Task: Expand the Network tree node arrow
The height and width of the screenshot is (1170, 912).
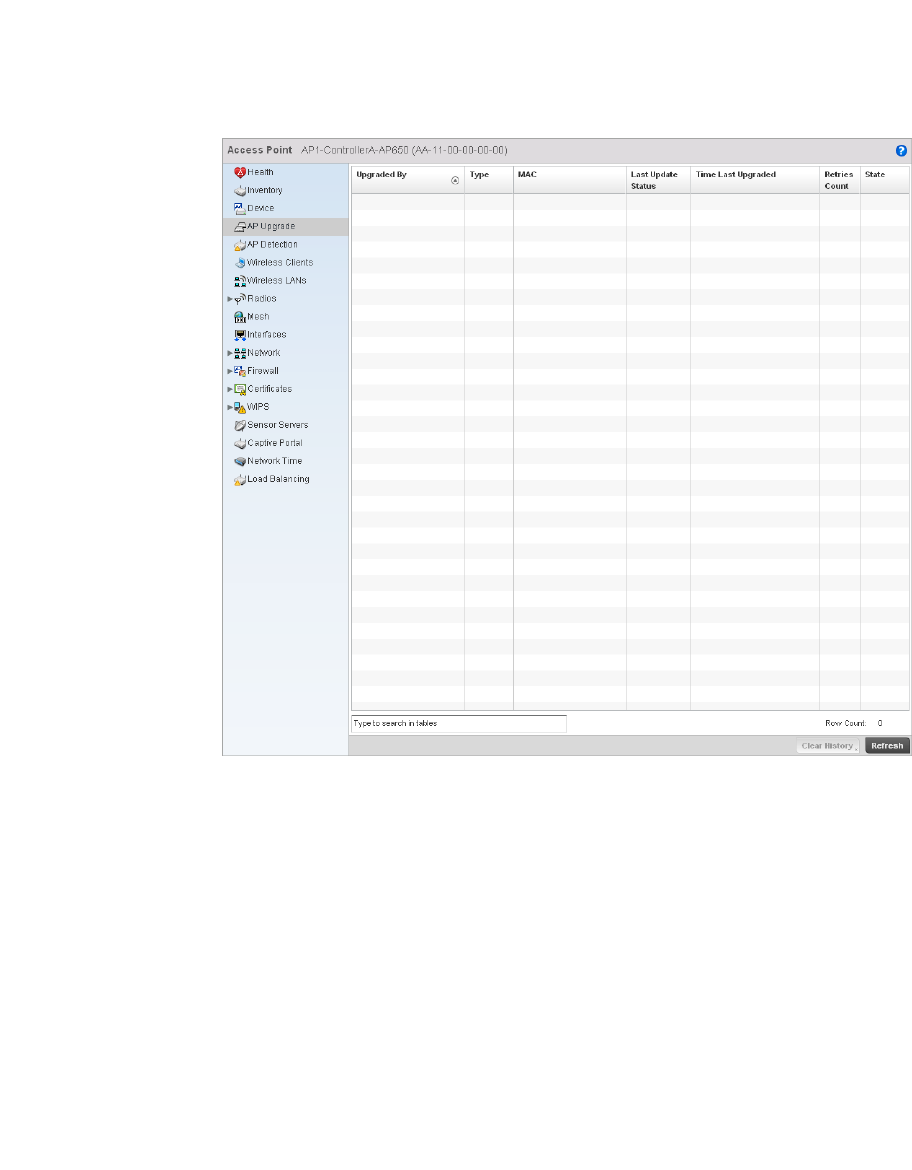Action: click(230, 353)
